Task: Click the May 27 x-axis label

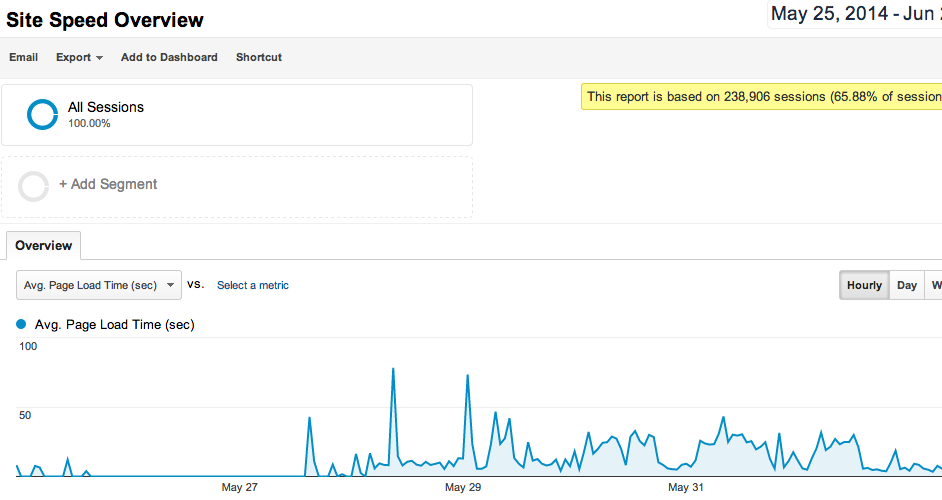Action: 239,487
